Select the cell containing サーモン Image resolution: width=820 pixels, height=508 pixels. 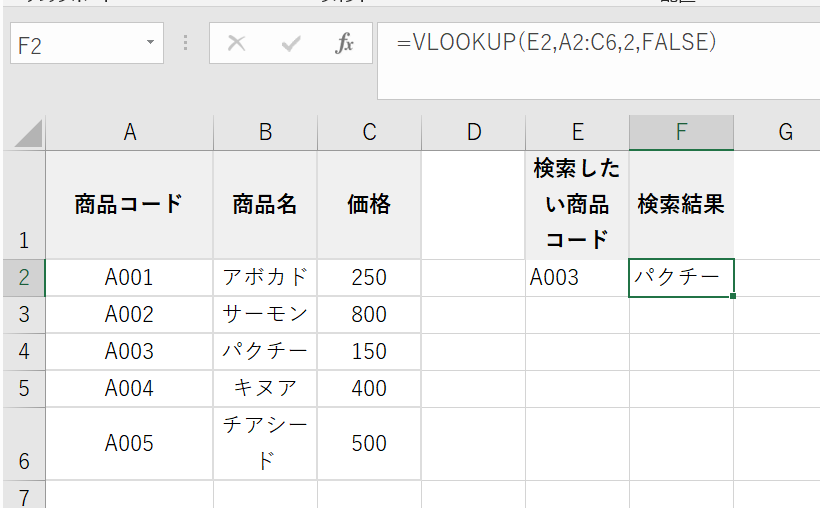coord(265,315)
